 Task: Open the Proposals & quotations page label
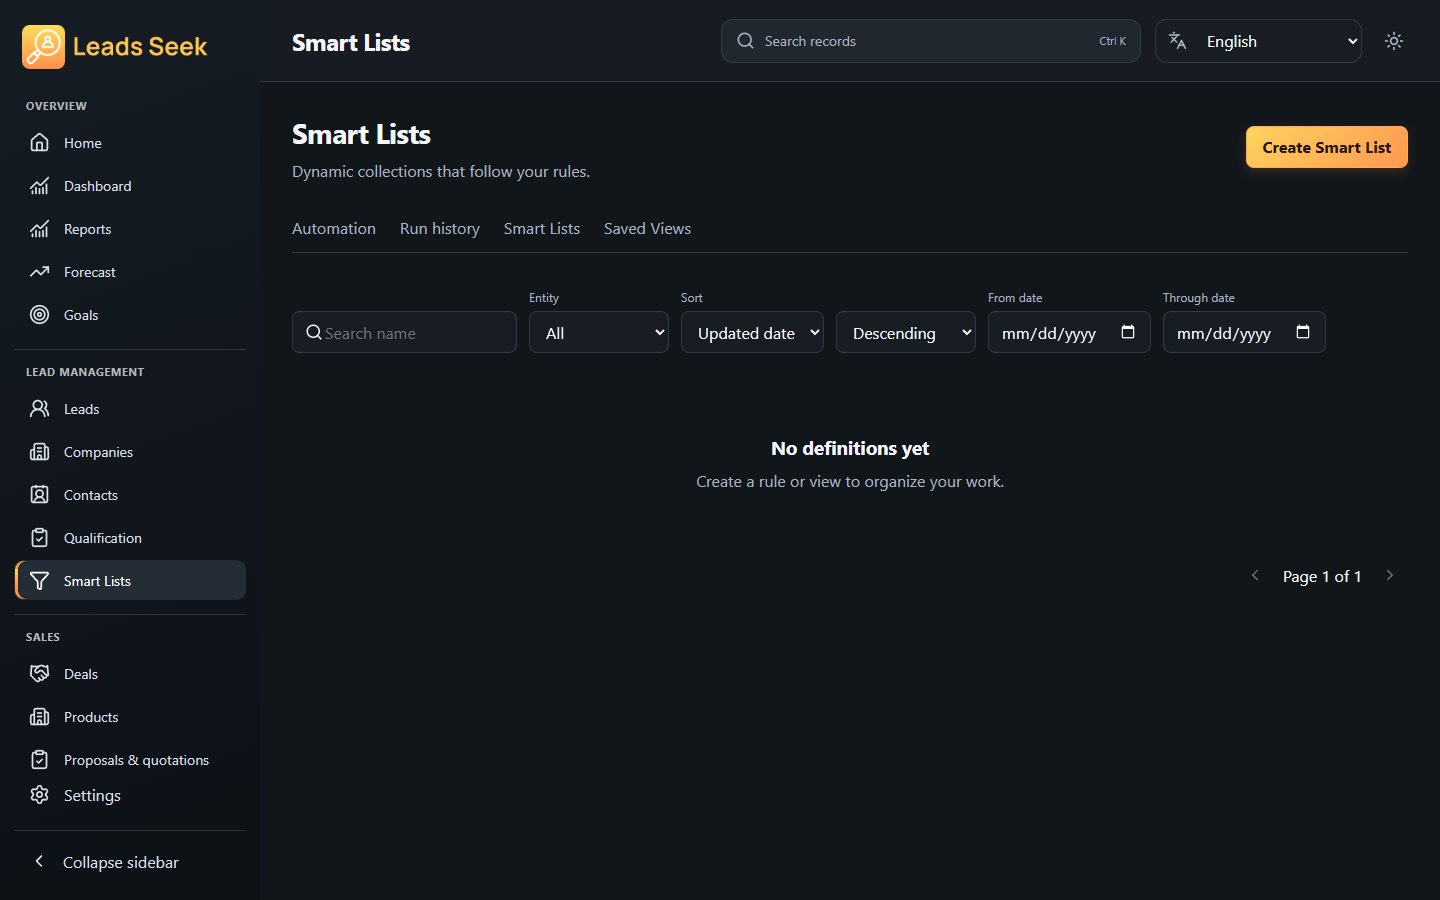[x=137, y=760]
